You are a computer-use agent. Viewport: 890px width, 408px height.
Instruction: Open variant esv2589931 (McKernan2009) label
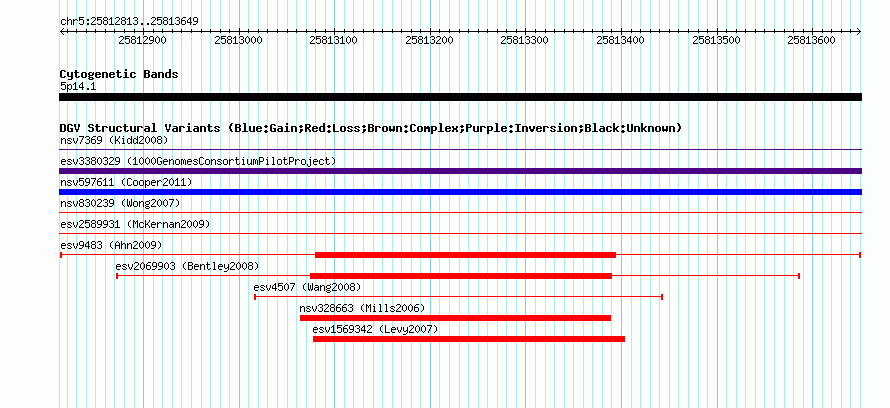(x=135, y=224)
